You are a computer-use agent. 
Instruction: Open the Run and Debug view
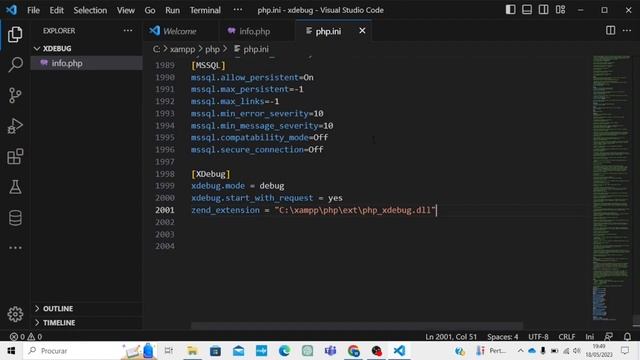click(15, 126)
